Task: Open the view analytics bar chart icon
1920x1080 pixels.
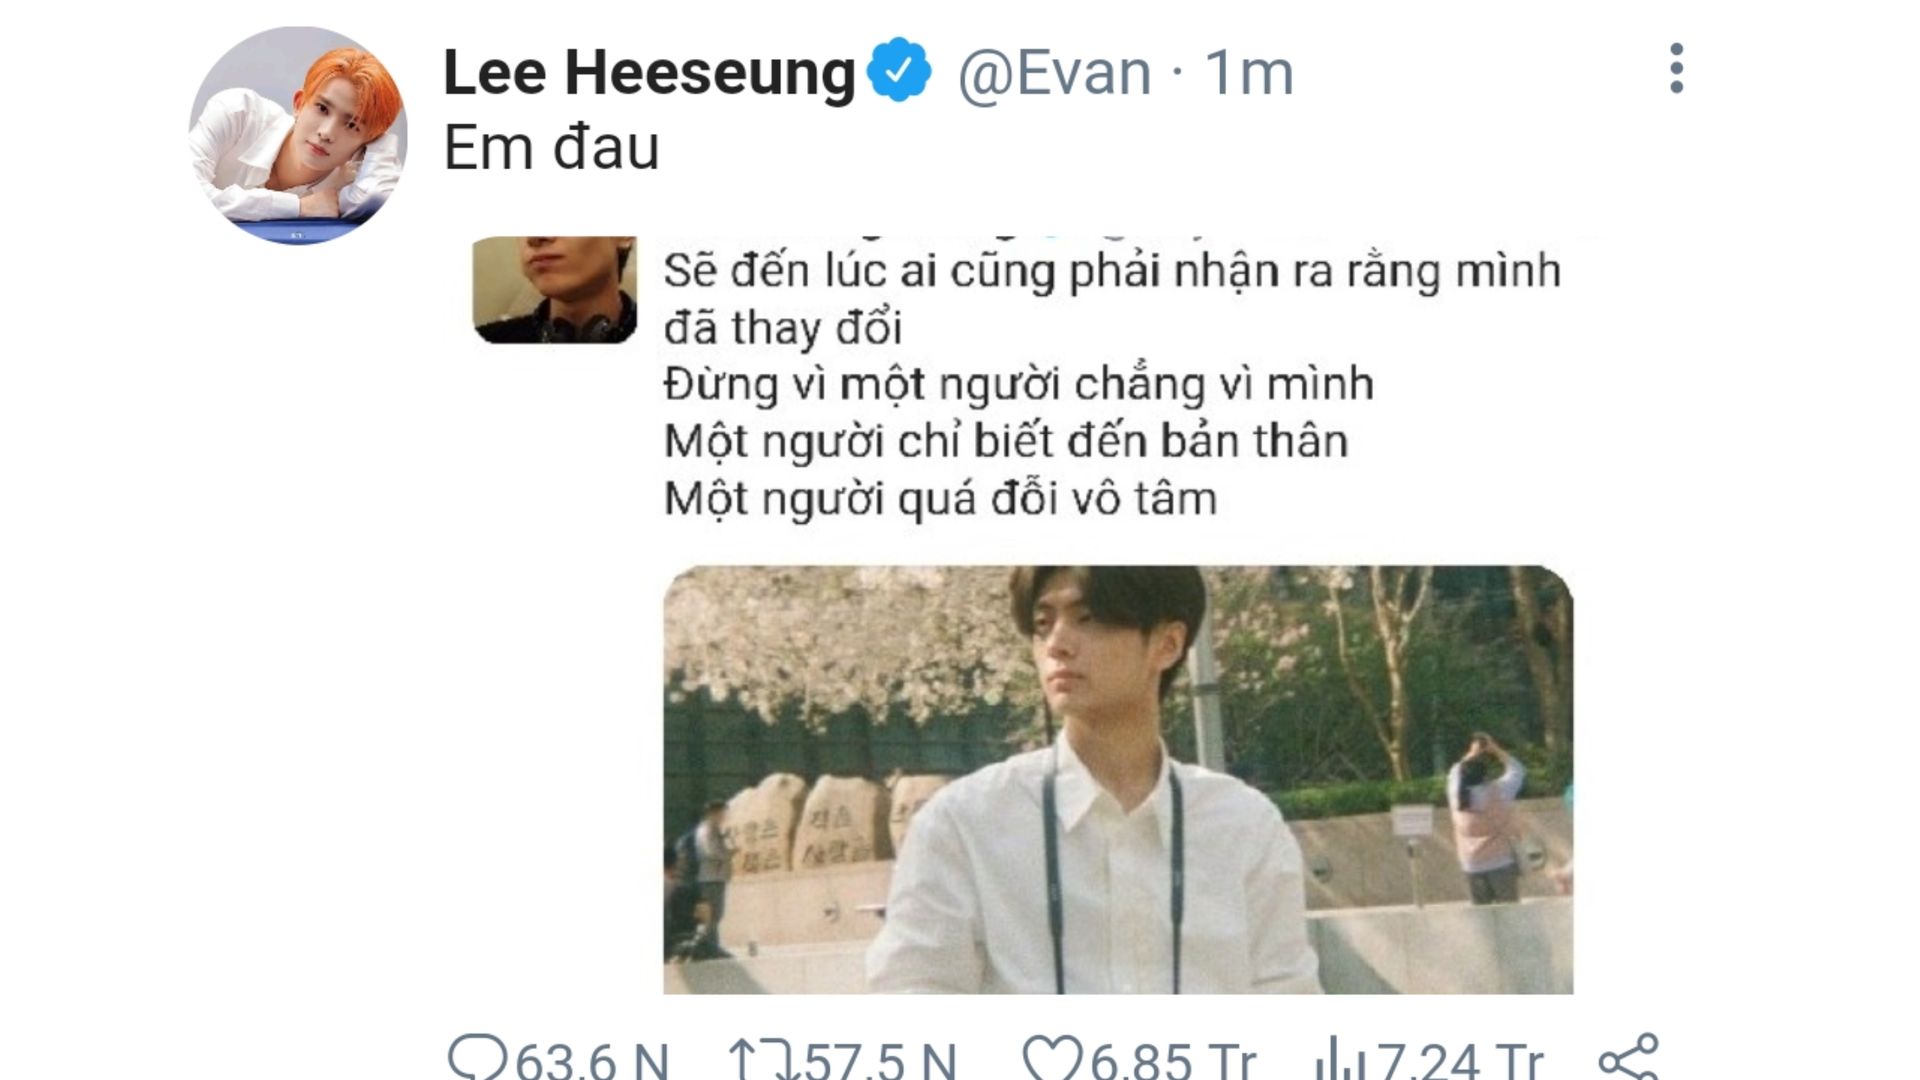Action: (1340, 1060)
